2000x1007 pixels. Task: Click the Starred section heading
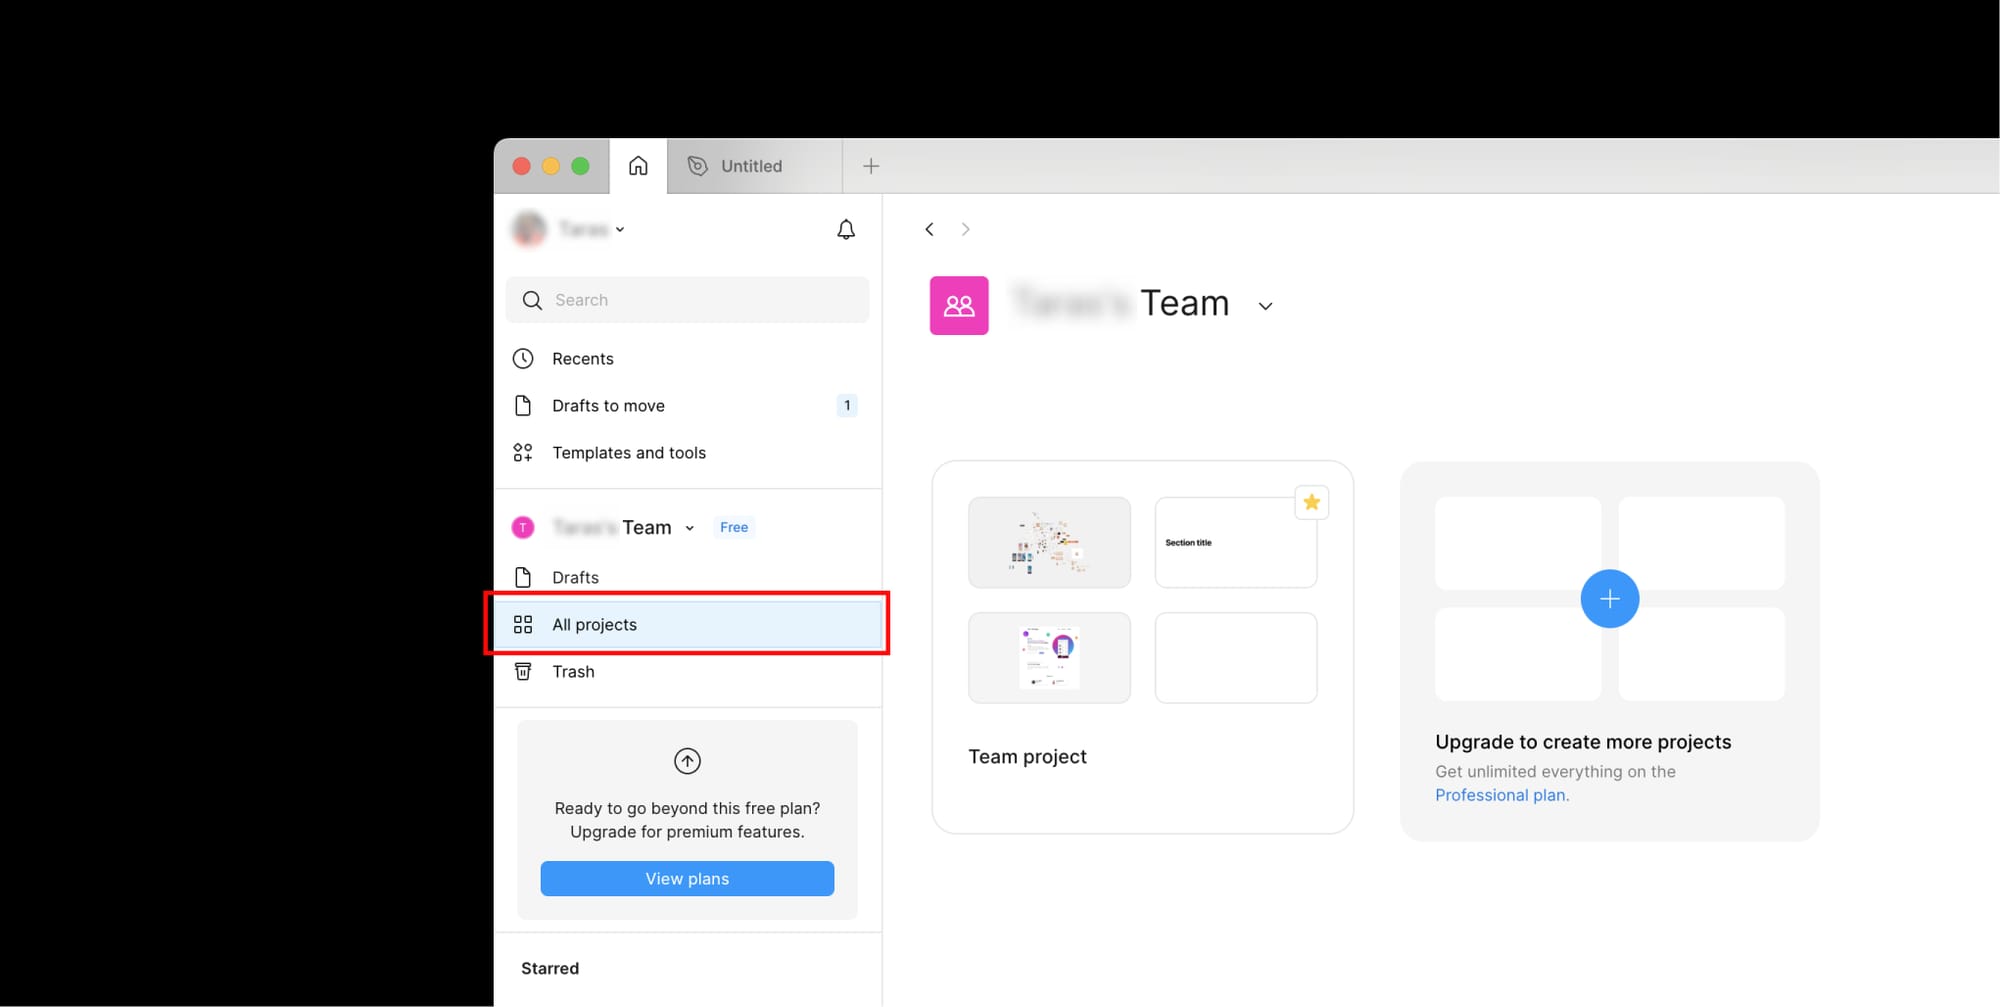(550, 968)
